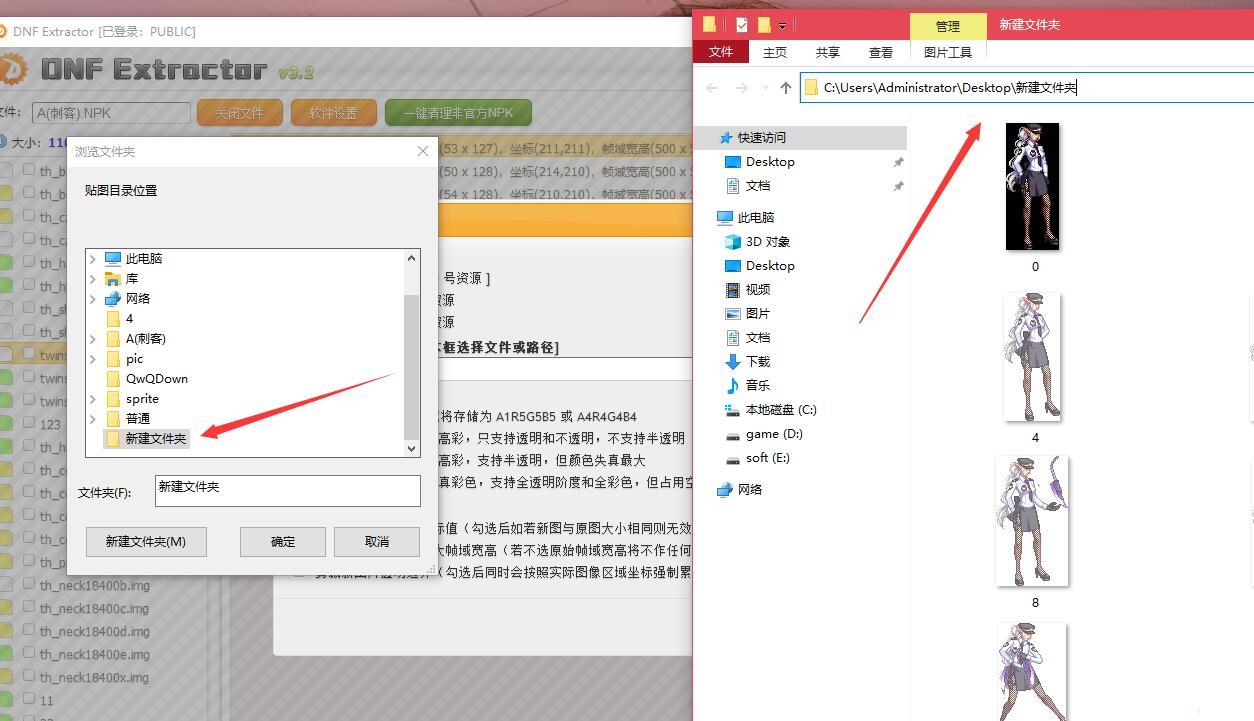This screenshot has height=721, width=1254.
Task: Open the 图片工具 ribbon tab
Action: [948, 52]
